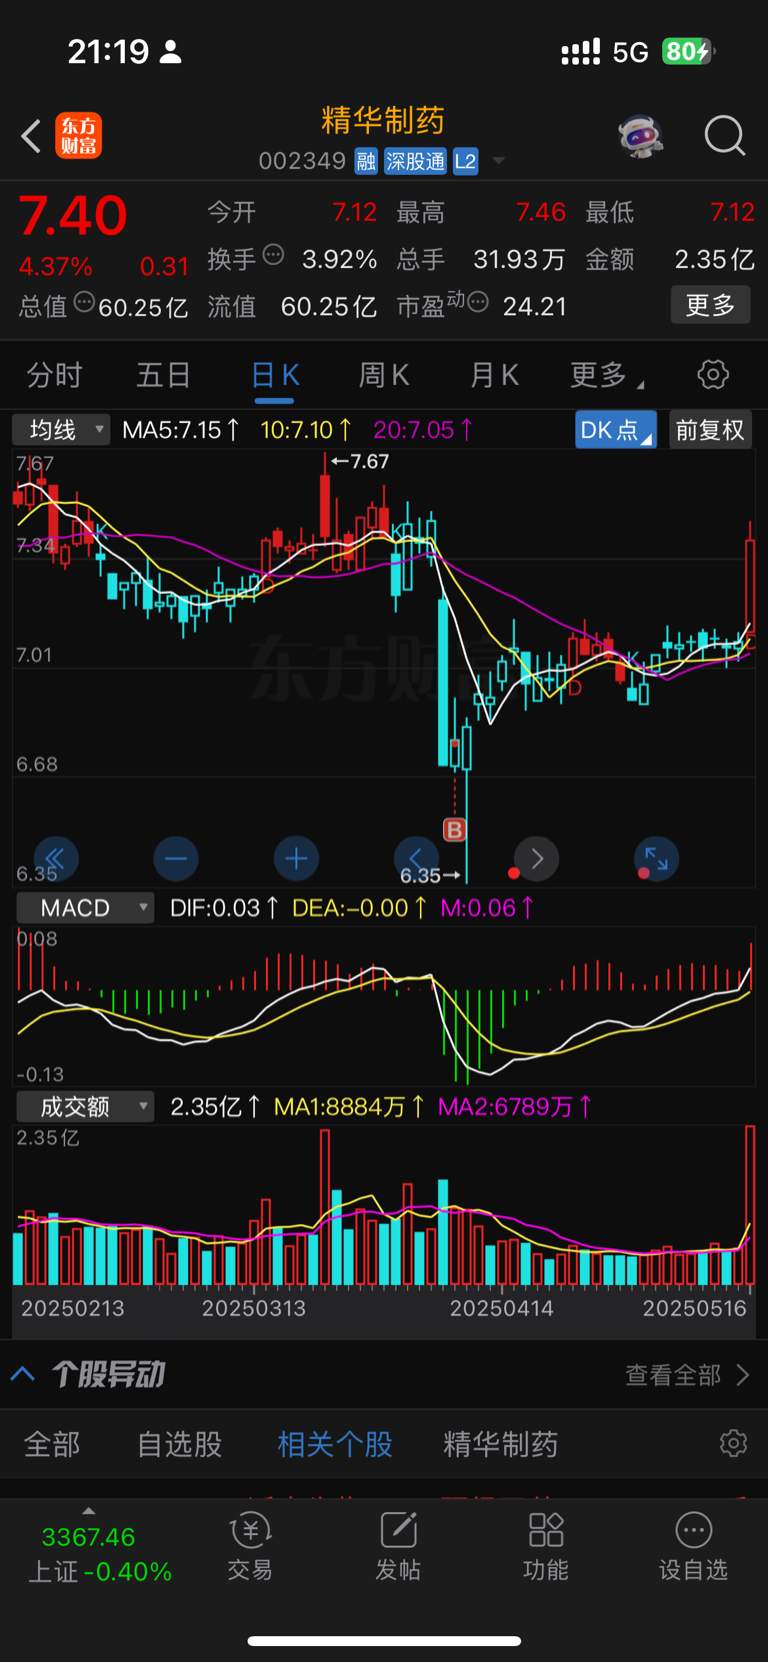
Task: Open the MACD indicator dropdown
Action: pos(85,908)
